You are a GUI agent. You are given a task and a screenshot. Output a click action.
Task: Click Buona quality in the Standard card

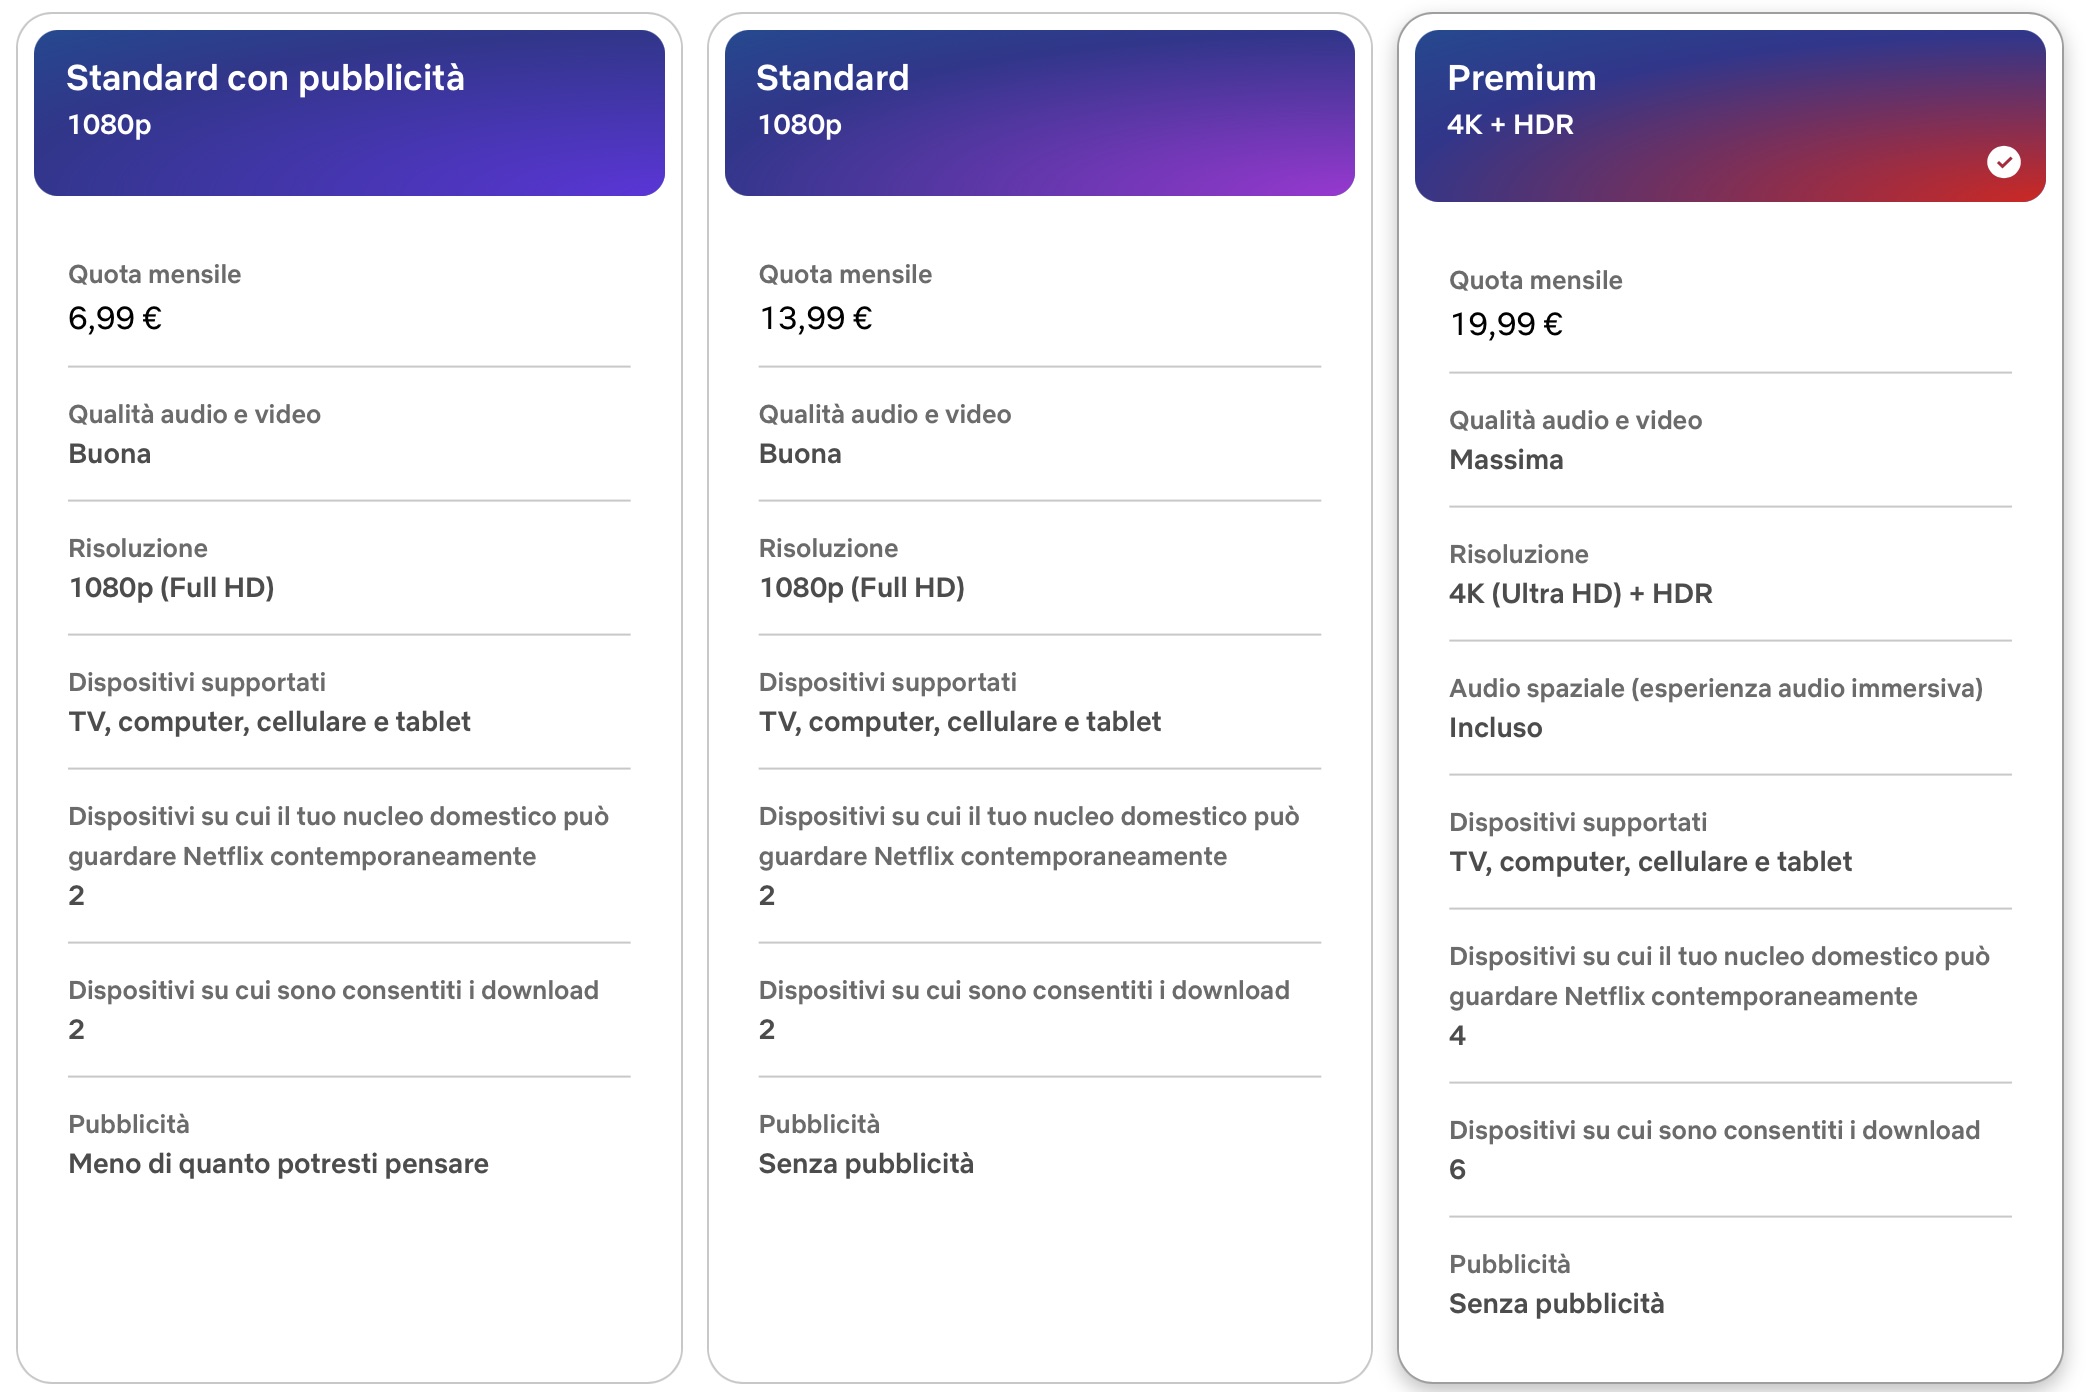click(800, 454)
